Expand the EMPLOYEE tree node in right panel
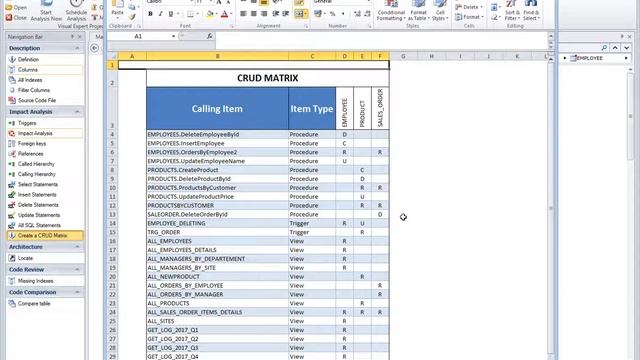Screen dimensions: 640x360 tap(565, 58)
